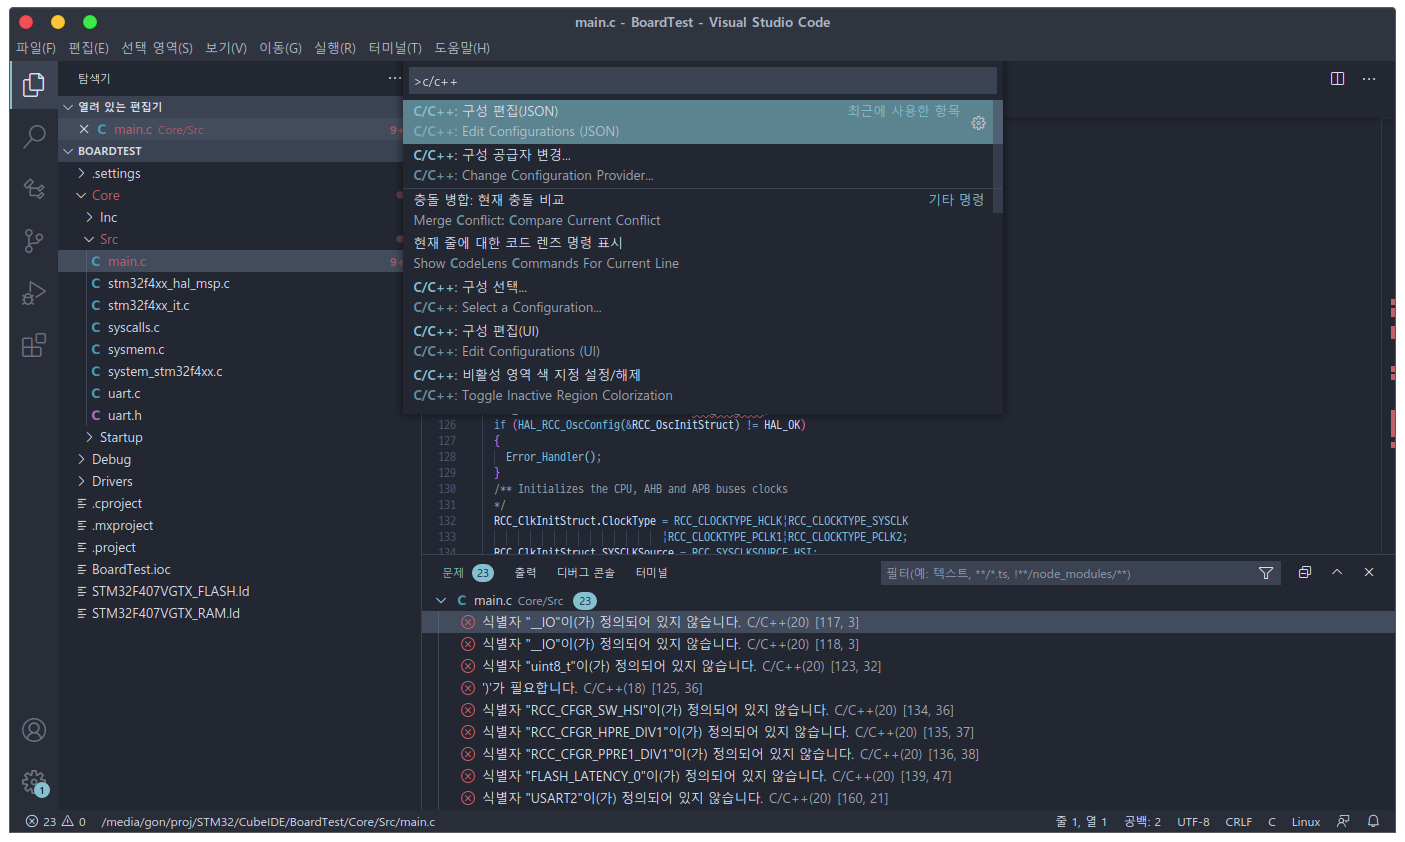Open the Explorer view in activity bar

click(34, 85)
